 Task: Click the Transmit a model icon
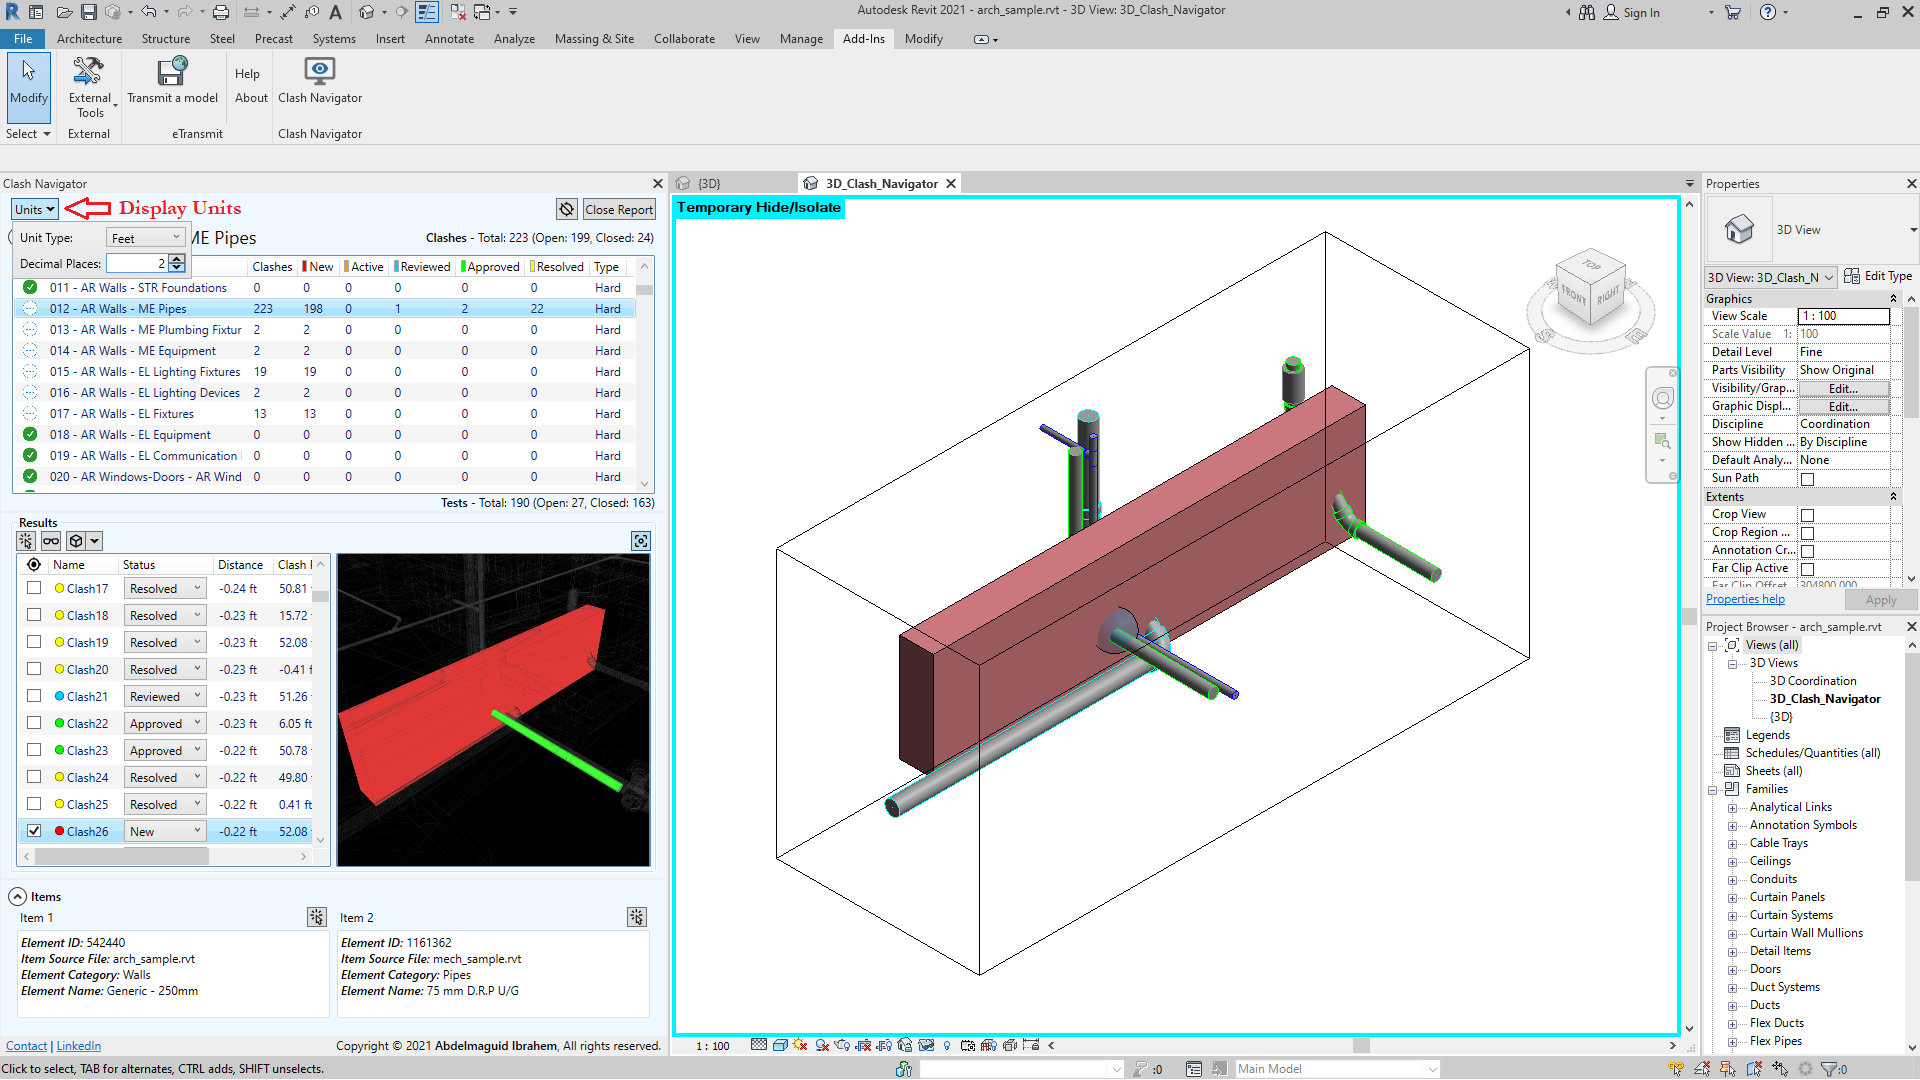[x=172, y=72]
